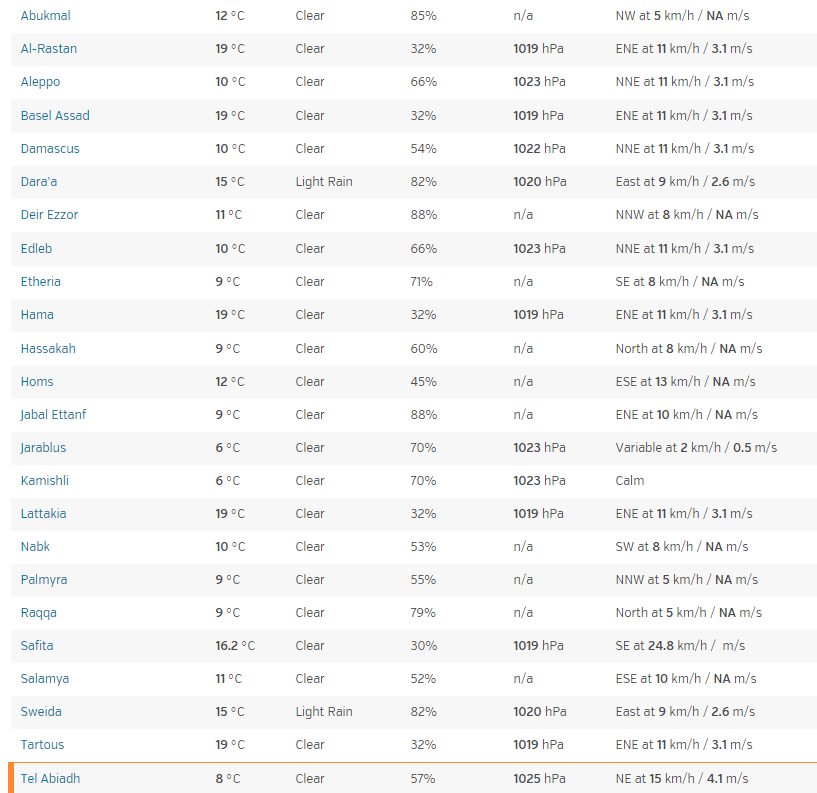This screenshot has width=817, height=793.
Task: View Safita weather details
Action: pos(36,646)
